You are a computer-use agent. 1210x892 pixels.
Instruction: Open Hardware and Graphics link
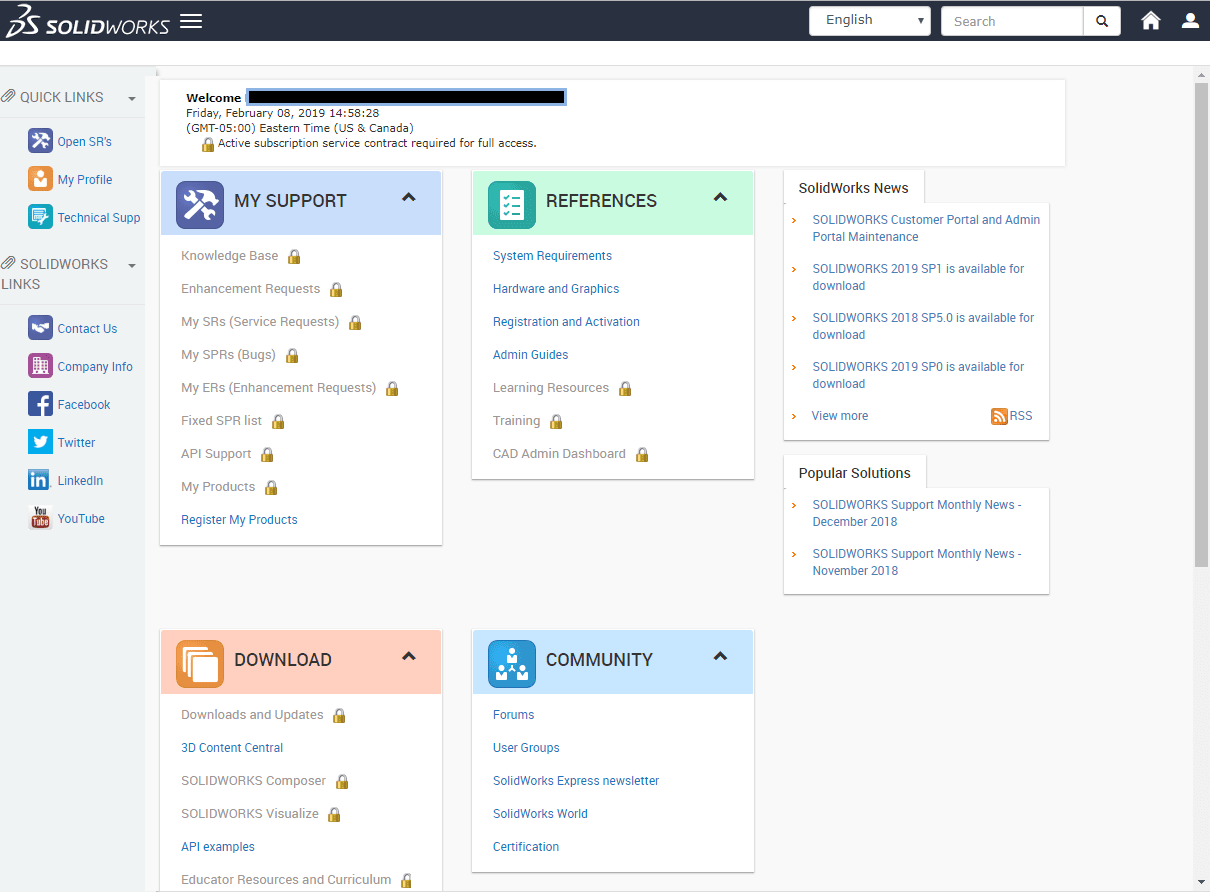pos(556,289)
